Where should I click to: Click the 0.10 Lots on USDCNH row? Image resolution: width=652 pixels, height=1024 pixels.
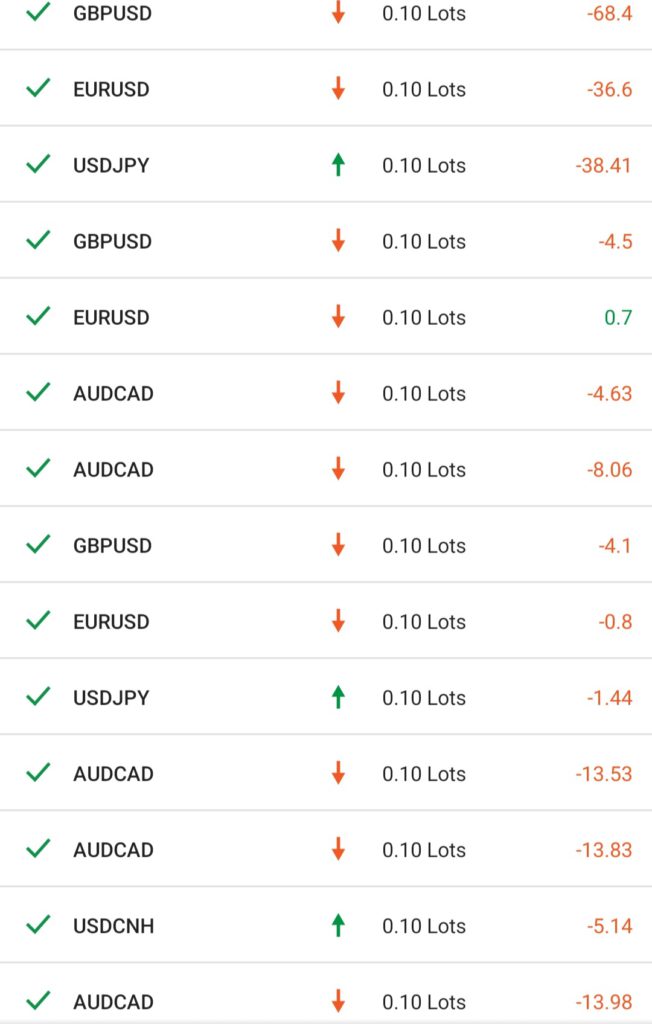(x=424, y=926)
